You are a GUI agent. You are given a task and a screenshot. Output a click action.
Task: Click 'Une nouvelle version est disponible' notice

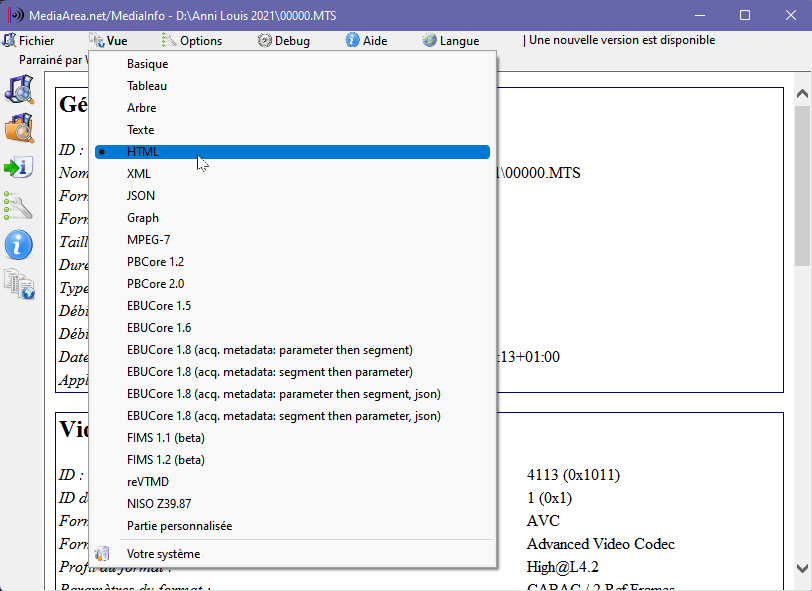click(x=621, y=41)
